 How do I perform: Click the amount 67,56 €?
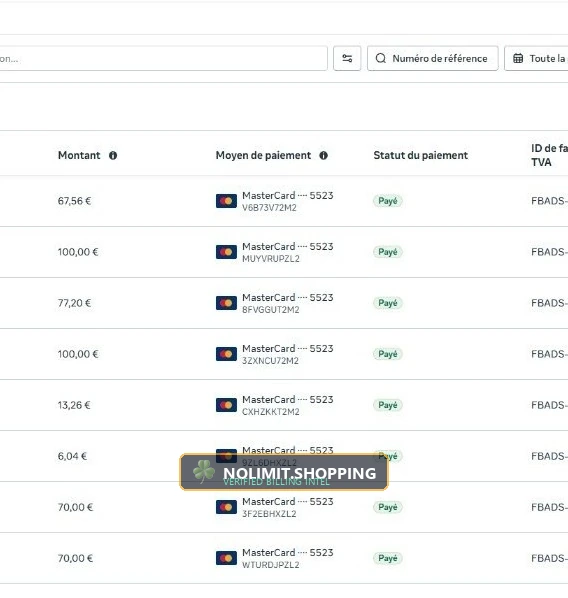tap(74, 201)
